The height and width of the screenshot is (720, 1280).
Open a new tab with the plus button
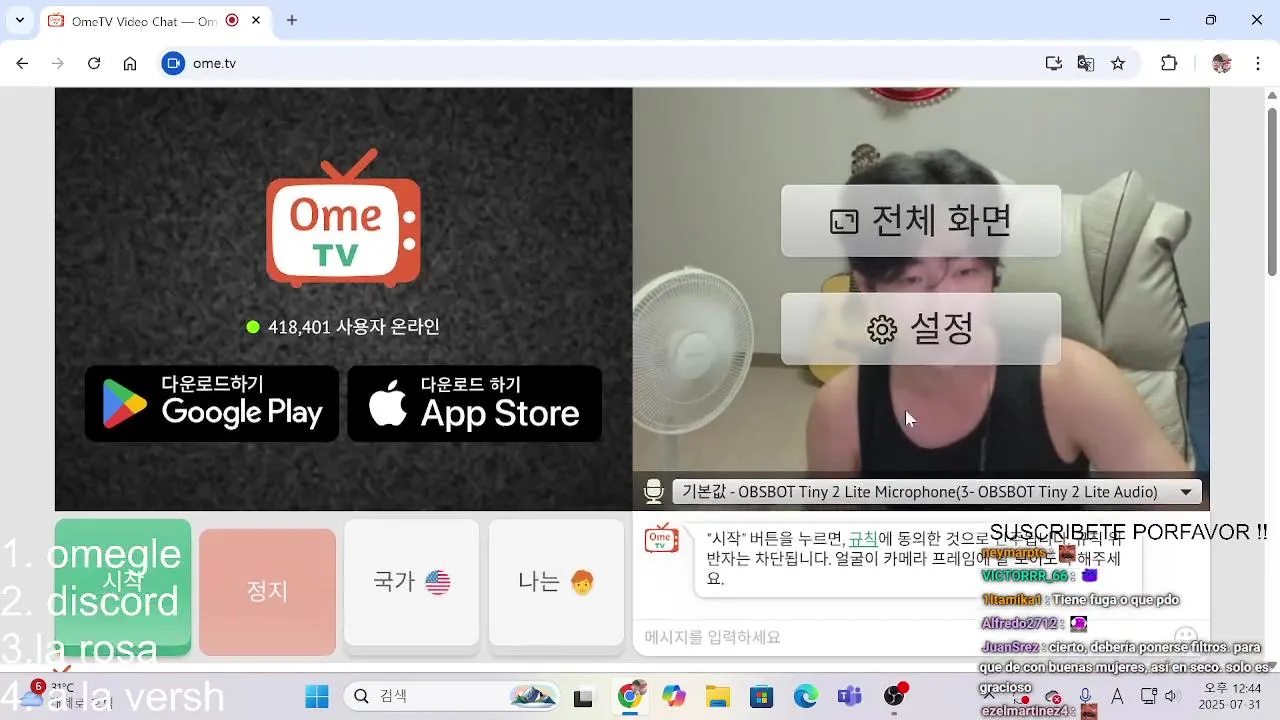[292, 20]
